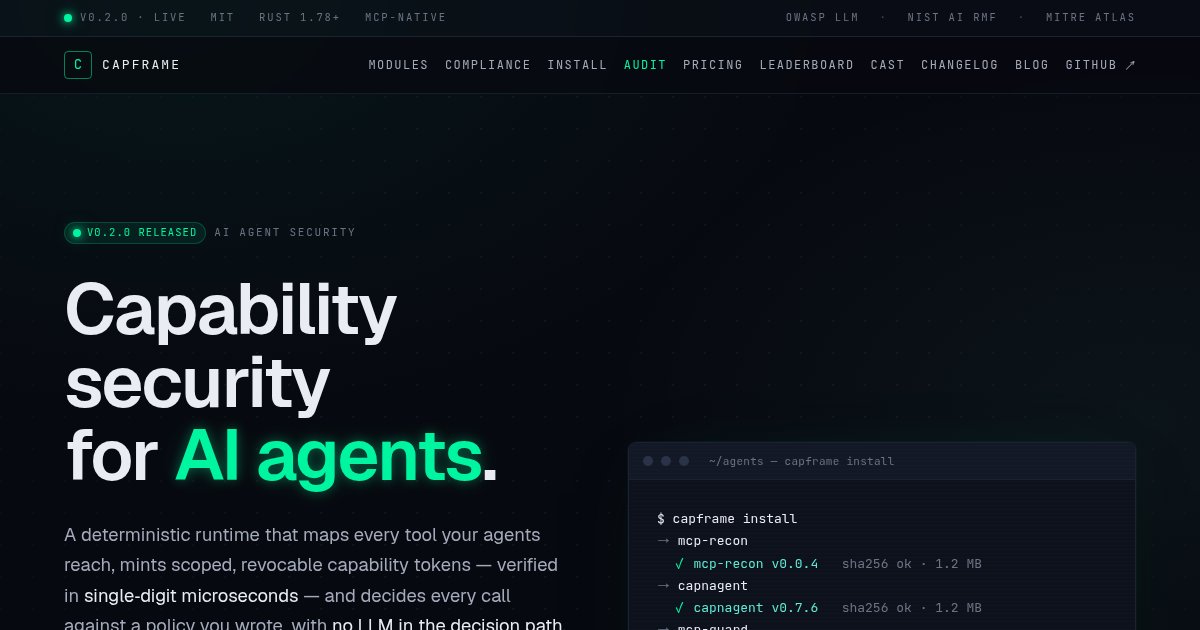Image resolution: width=1200 pixels, height=630 pixels.
Task: Click the '~/agents — capframe install' terminal title
Action: pos(802,461)
